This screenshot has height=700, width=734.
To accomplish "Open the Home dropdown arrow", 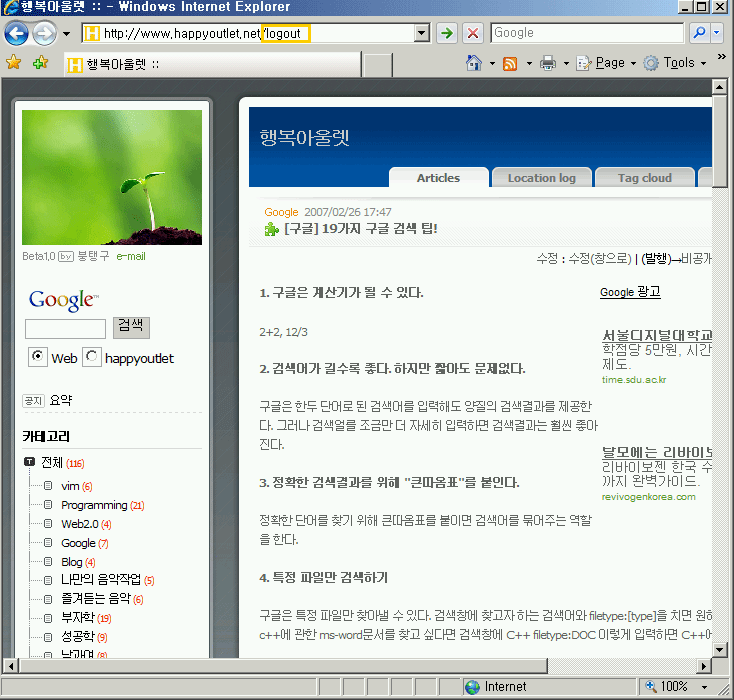I will click(x=492, y=63).
